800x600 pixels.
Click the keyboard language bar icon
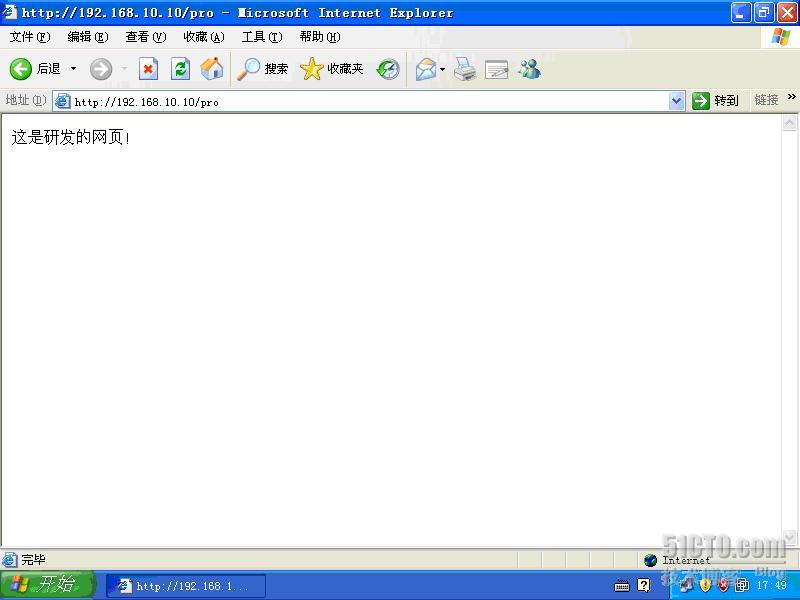pos(621,586)
